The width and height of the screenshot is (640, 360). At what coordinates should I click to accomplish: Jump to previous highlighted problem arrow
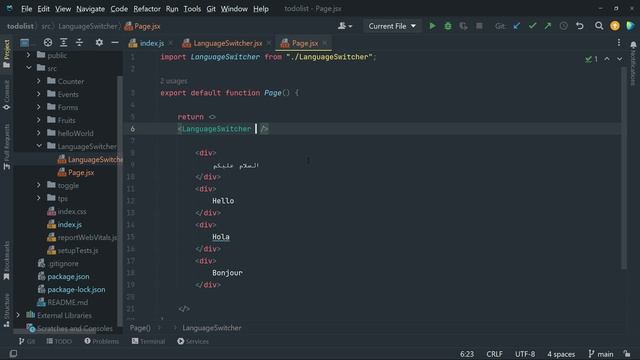point(607,59)
